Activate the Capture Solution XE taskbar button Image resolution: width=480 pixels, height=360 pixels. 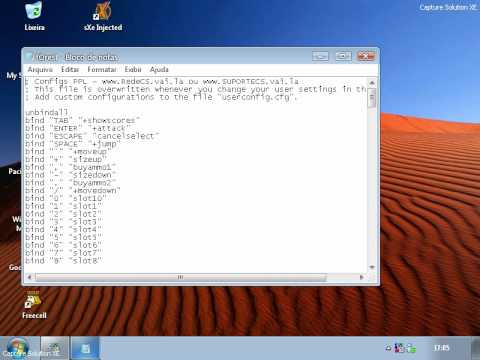click(54, 348)
